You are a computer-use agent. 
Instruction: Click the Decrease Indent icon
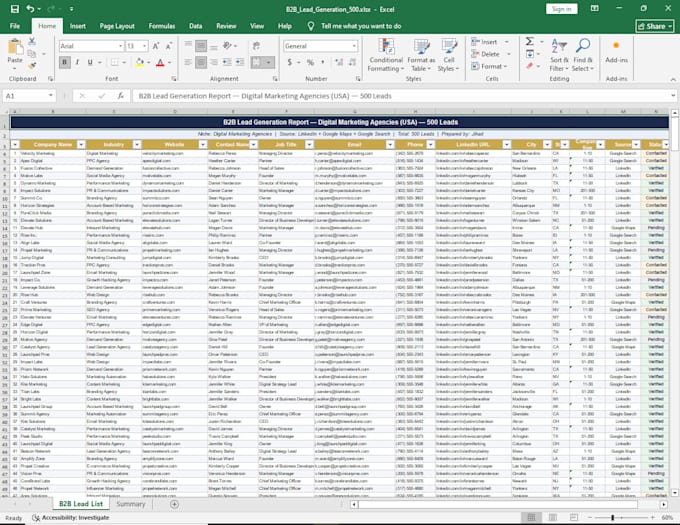227,62
